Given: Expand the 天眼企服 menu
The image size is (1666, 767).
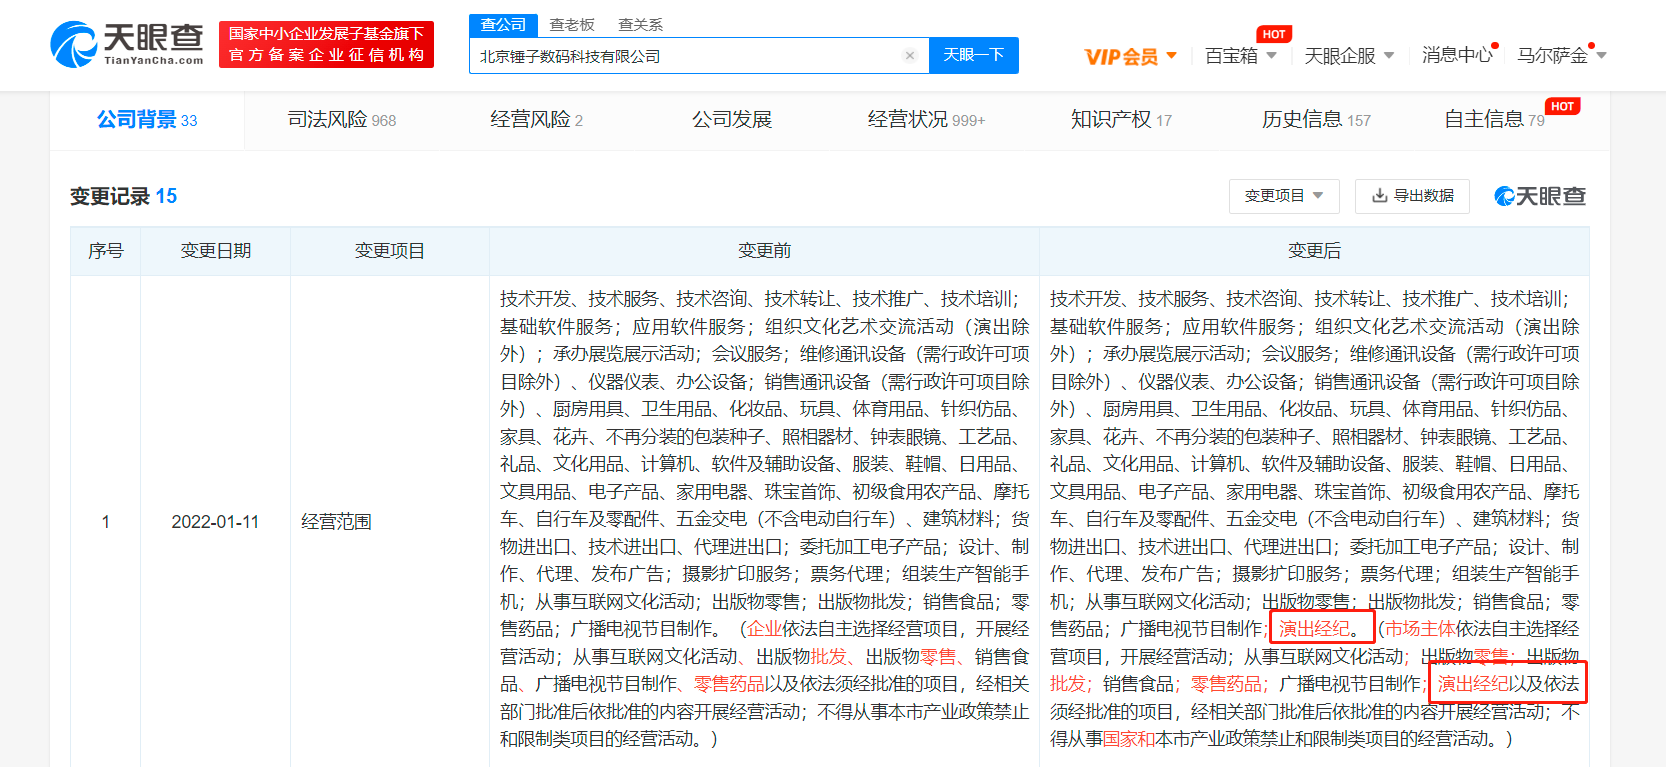Looking at the screenshot, I should [x=1349, y=56].
